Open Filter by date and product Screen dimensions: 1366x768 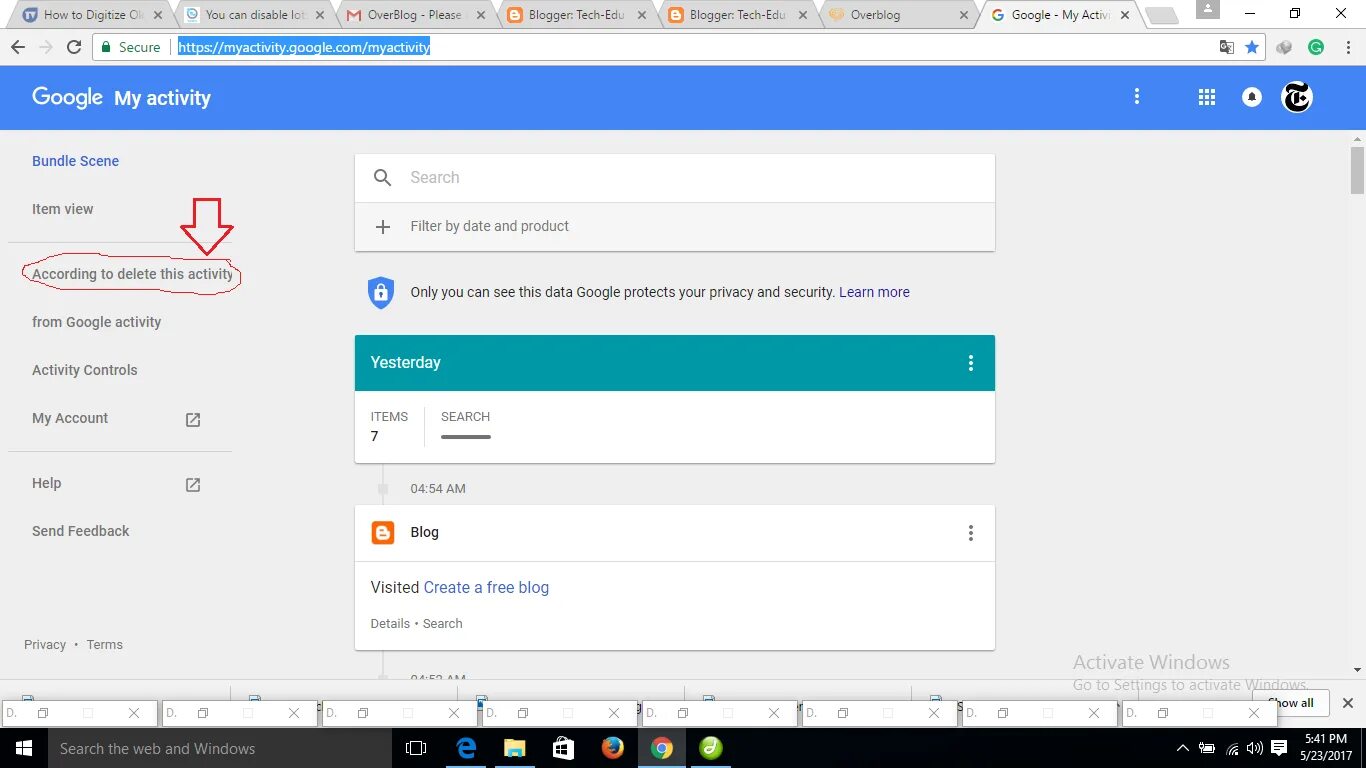pos(675,227)
